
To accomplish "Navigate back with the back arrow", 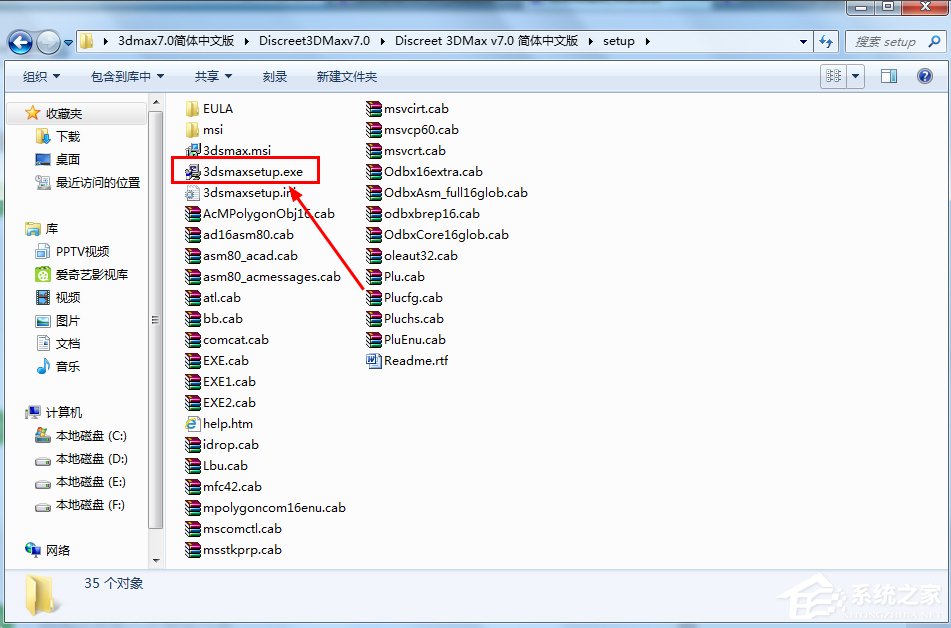I will (21, 41).
